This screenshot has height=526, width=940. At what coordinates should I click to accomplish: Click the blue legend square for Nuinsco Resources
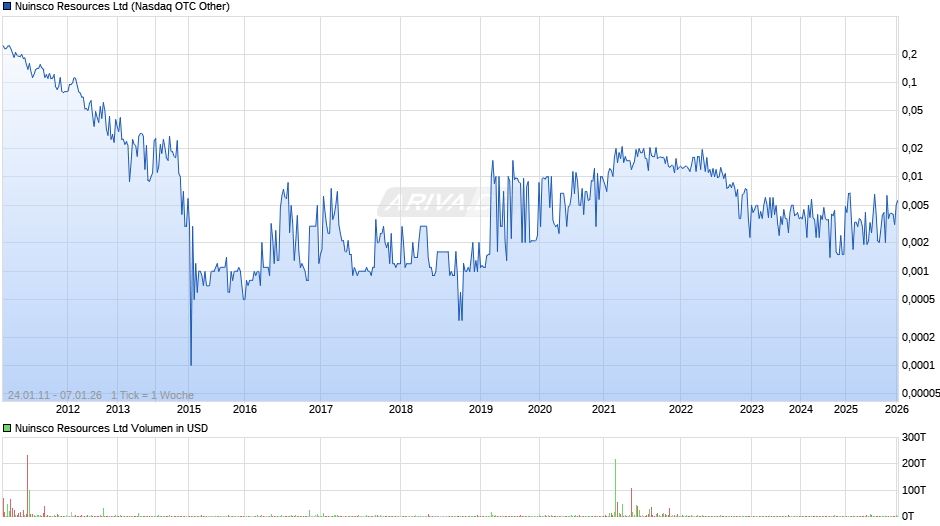(x=7, y=7)
